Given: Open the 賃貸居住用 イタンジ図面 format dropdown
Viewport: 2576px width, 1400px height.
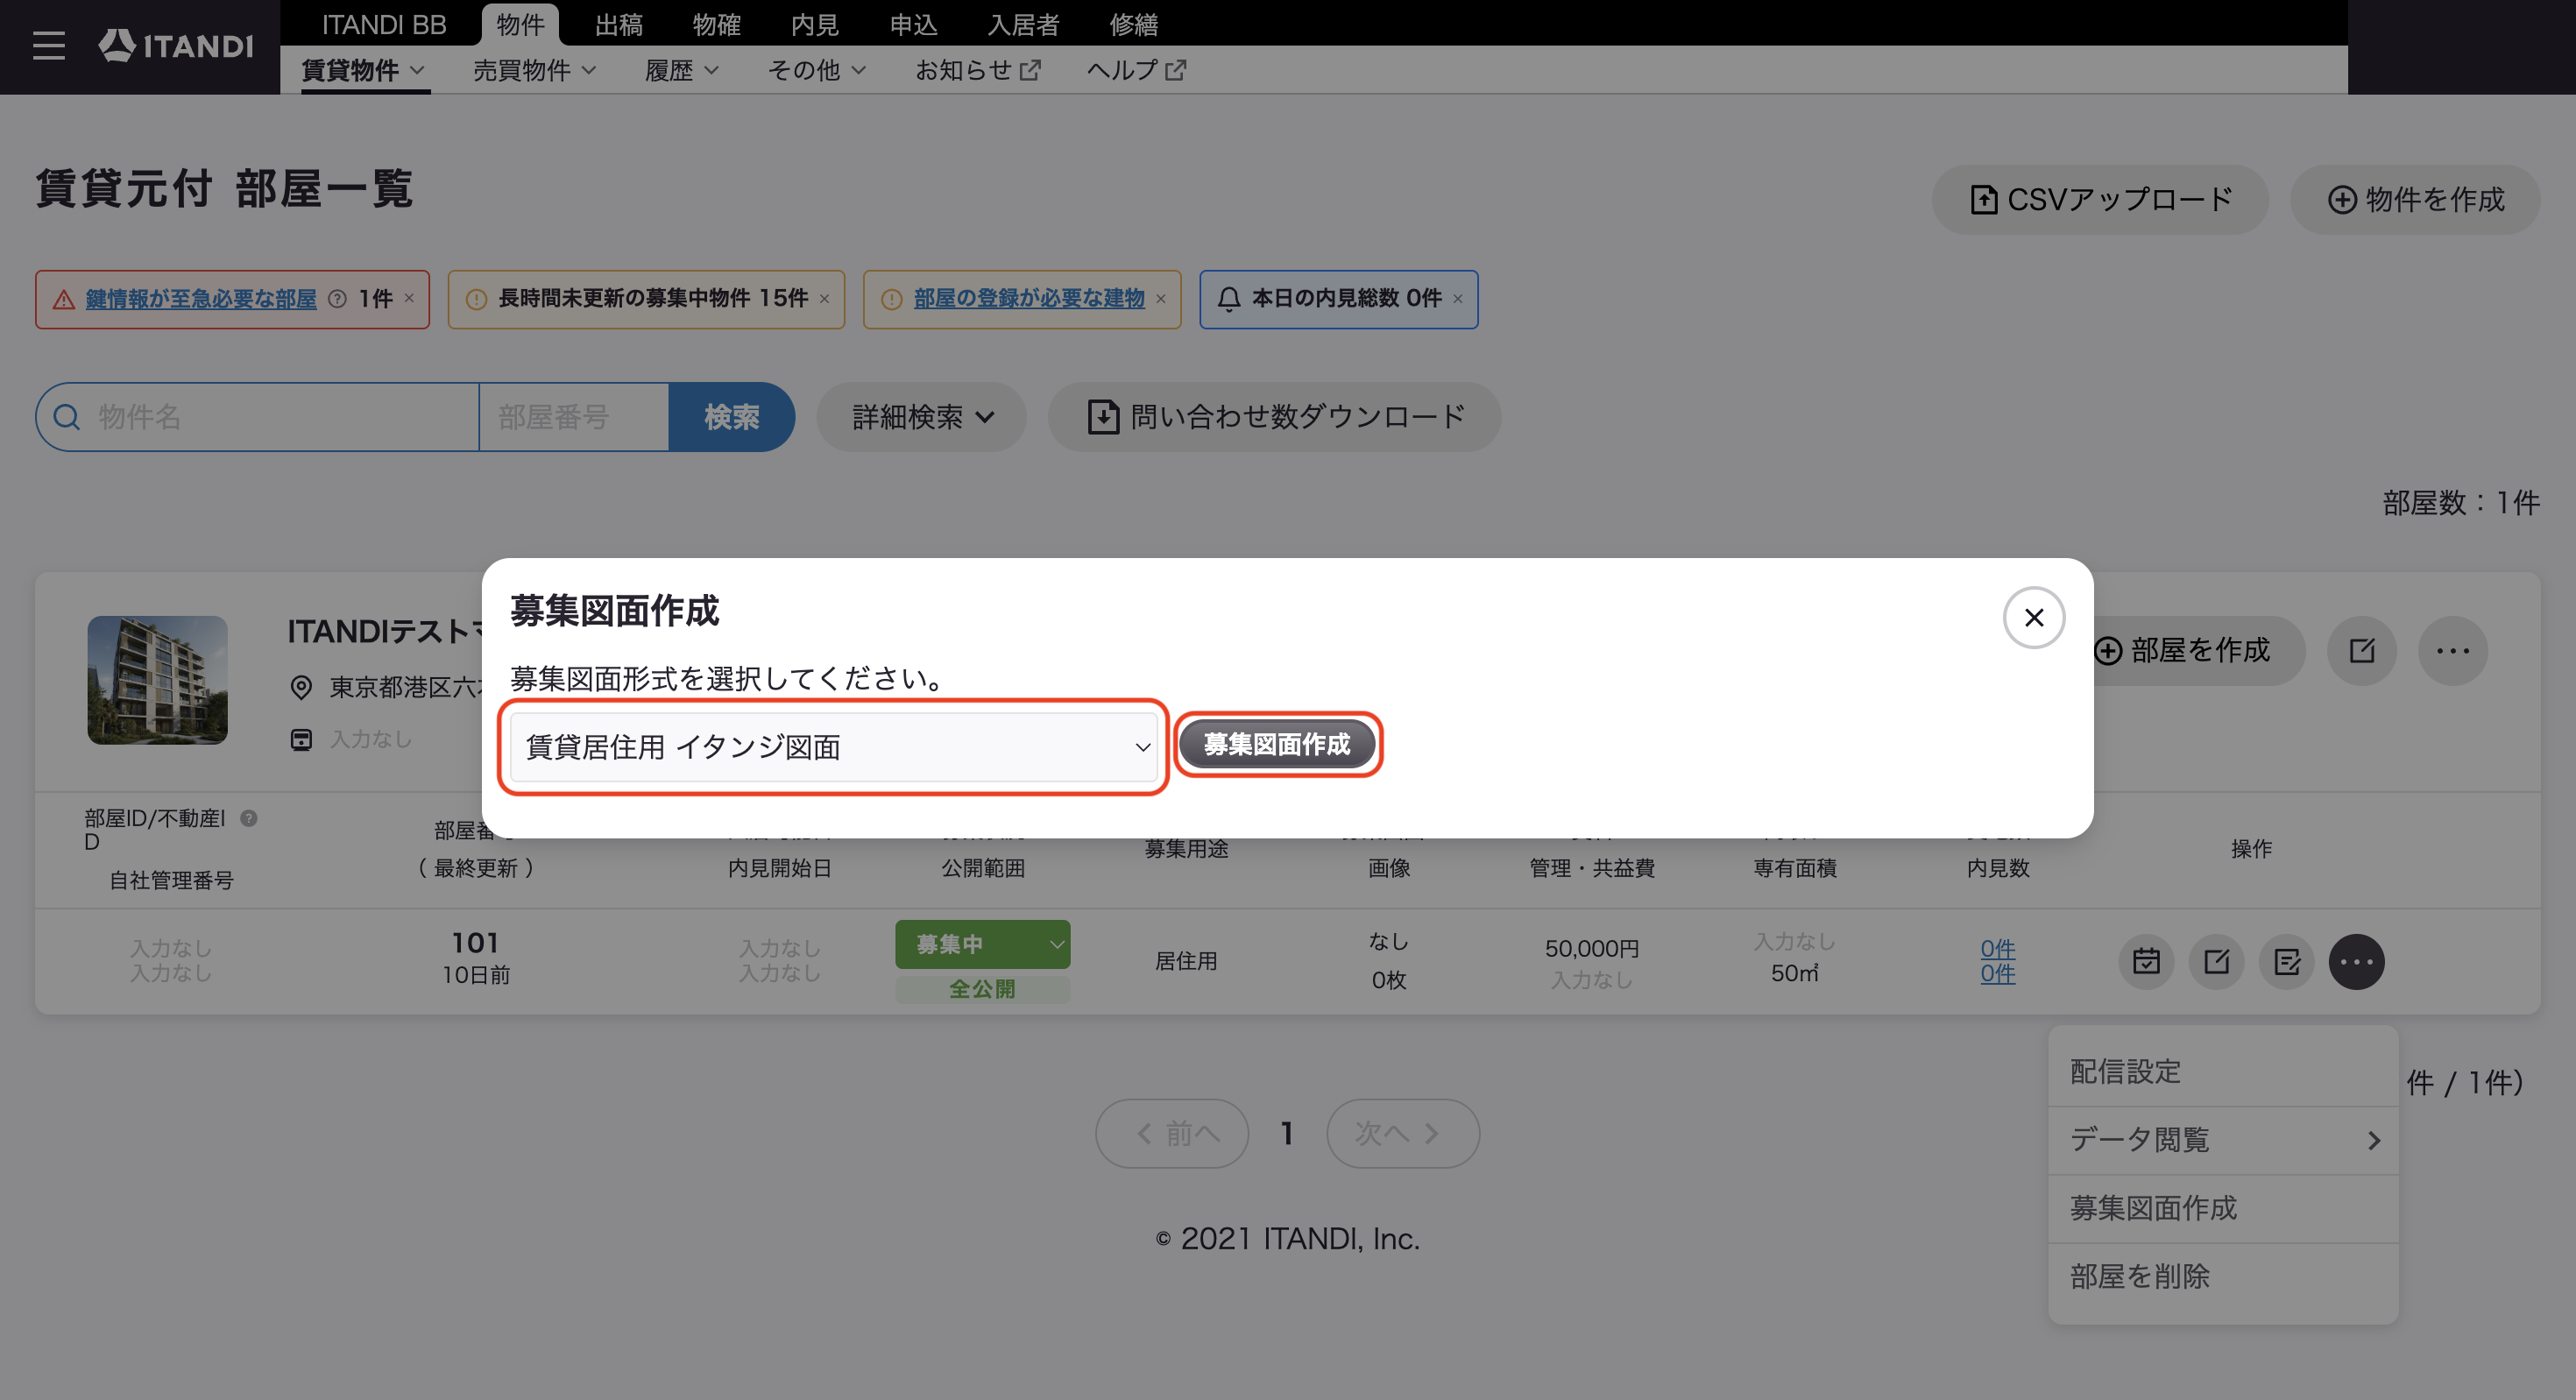Looking at the screenshot, I should pos(833,747).
